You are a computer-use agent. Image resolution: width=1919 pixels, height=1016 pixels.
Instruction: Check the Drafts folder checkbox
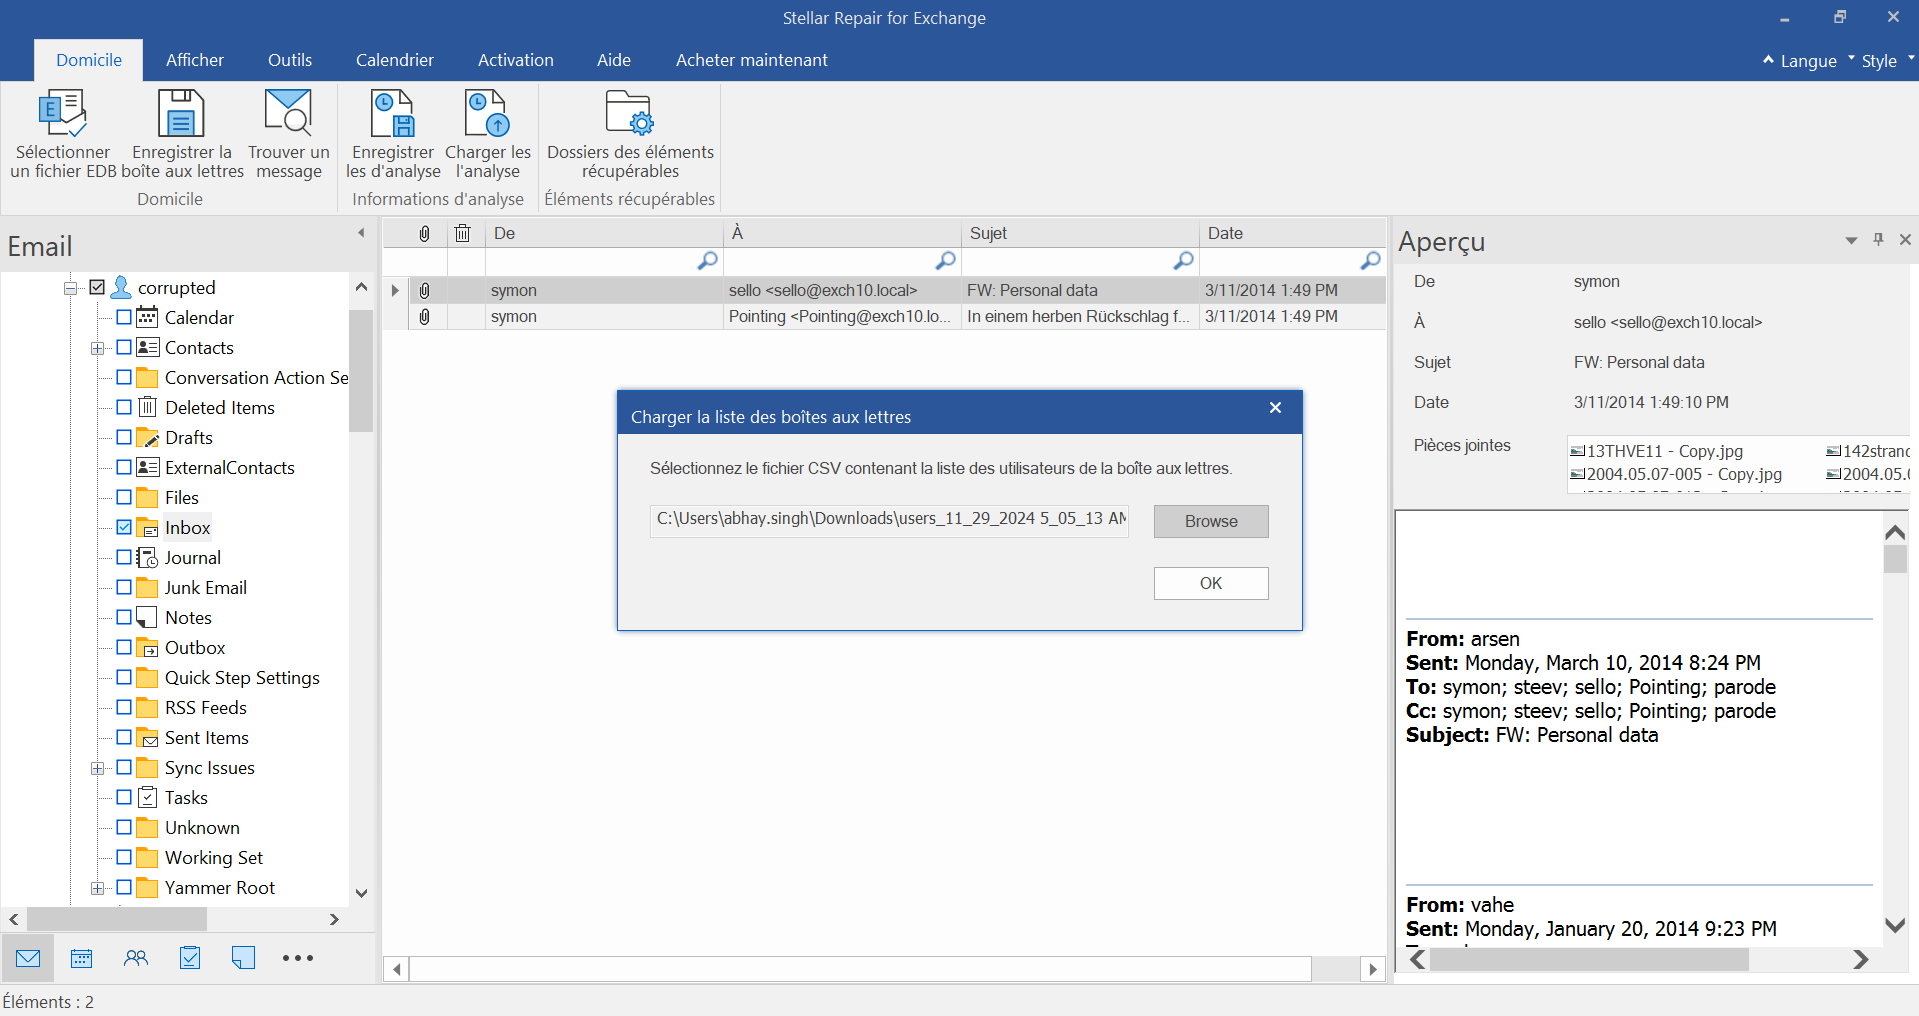(x=124, y=437)
